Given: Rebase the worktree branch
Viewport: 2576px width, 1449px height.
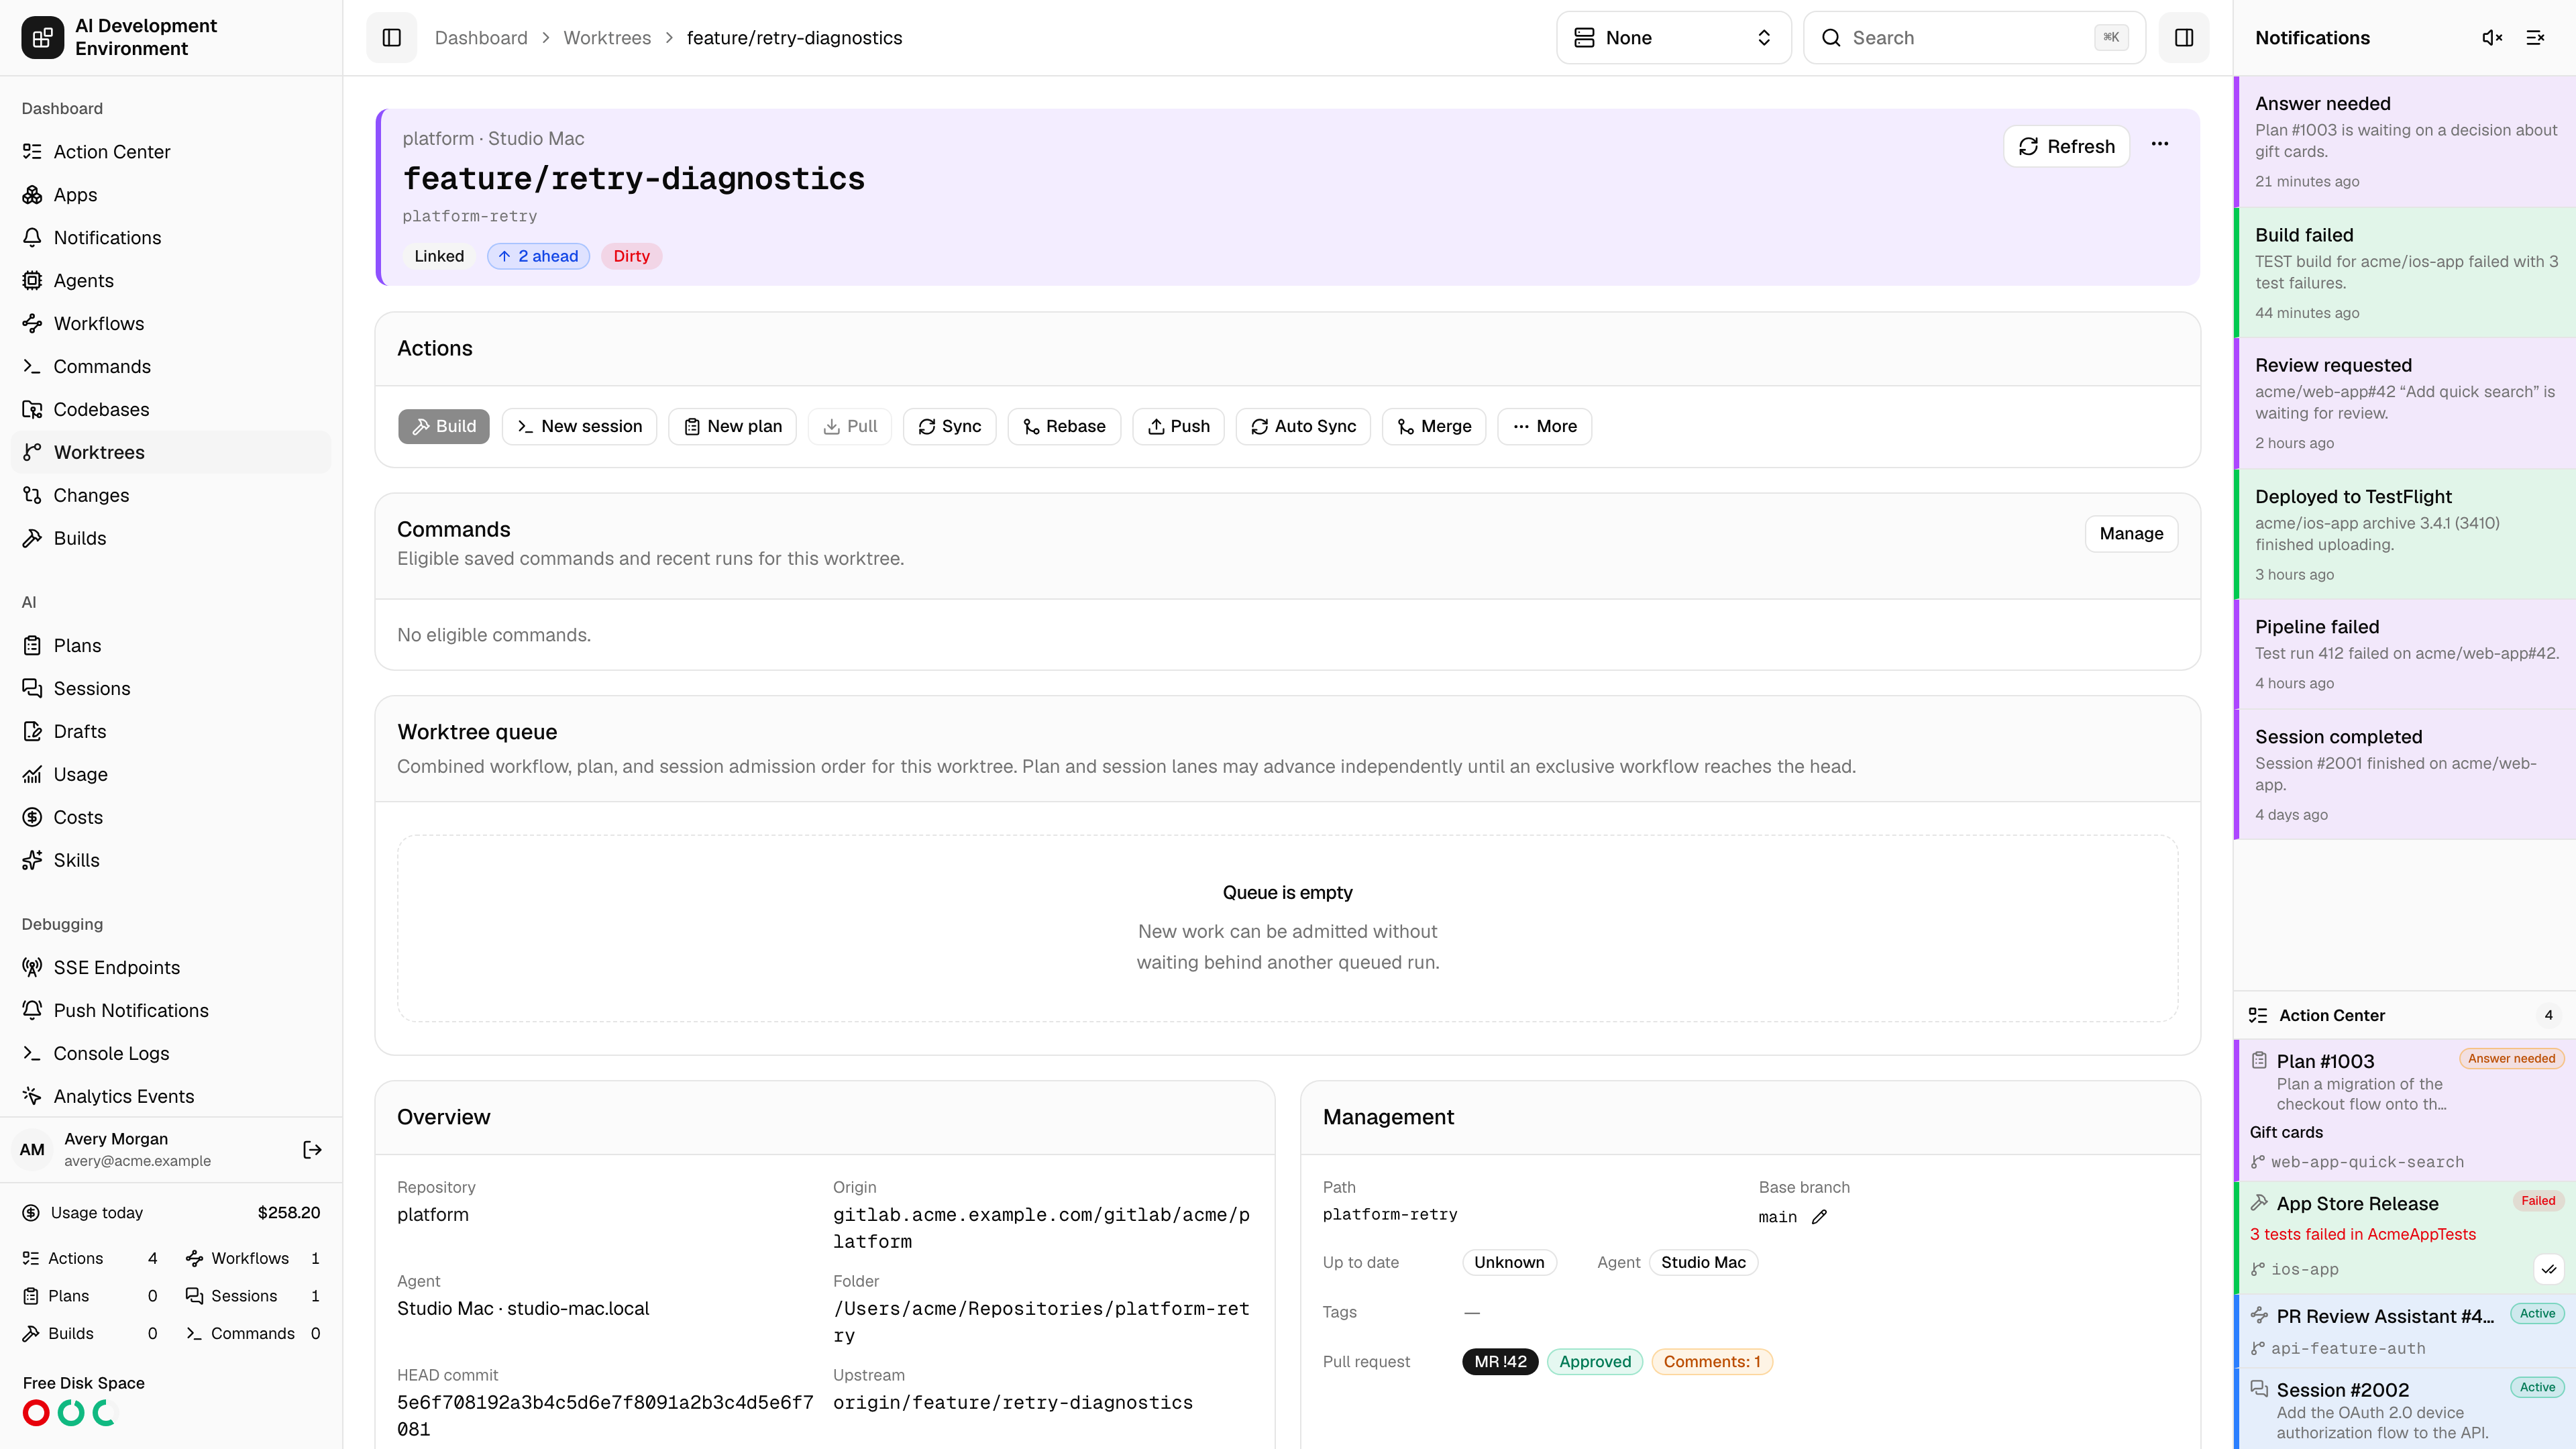Looking at the screenshot, I should (x=1064, y=426).
